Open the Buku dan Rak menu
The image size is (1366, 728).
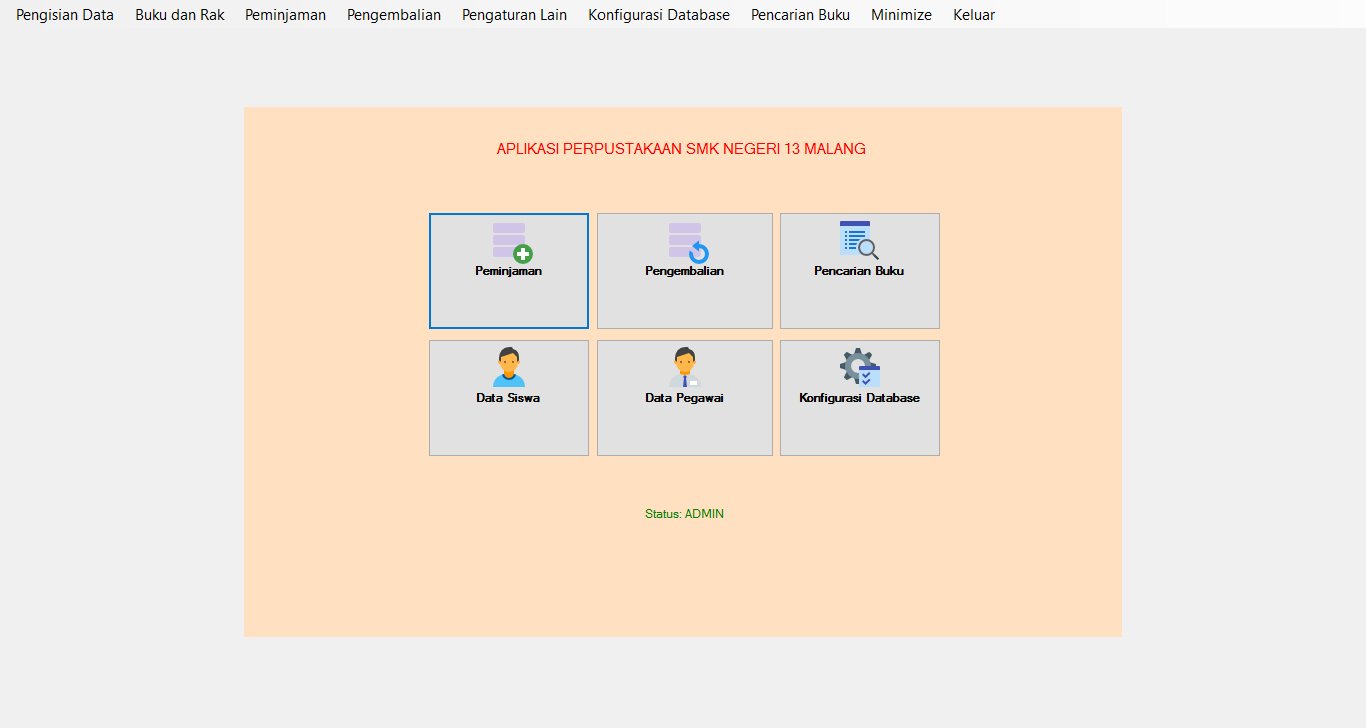pos(179,14)
